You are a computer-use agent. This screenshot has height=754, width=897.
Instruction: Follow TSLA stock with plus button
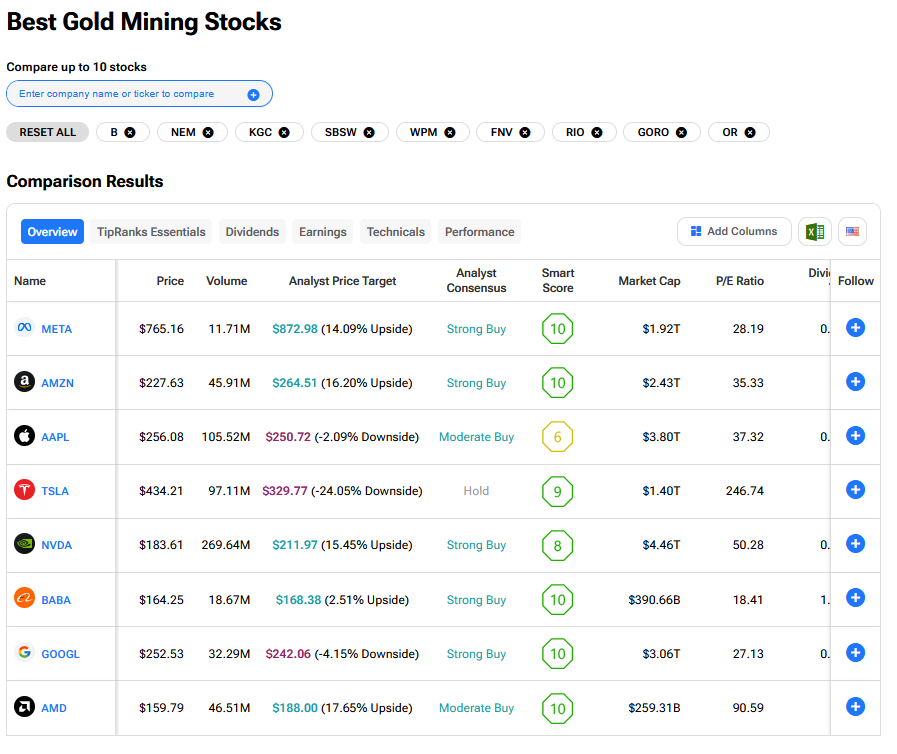coord(855,490)
